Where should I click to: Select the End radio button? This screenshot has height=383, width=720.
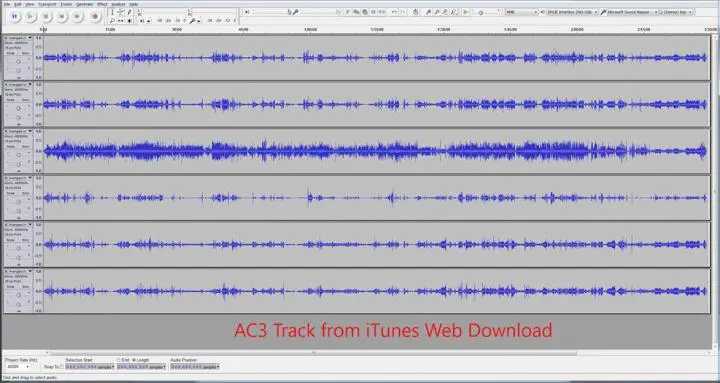click(119, 360)
